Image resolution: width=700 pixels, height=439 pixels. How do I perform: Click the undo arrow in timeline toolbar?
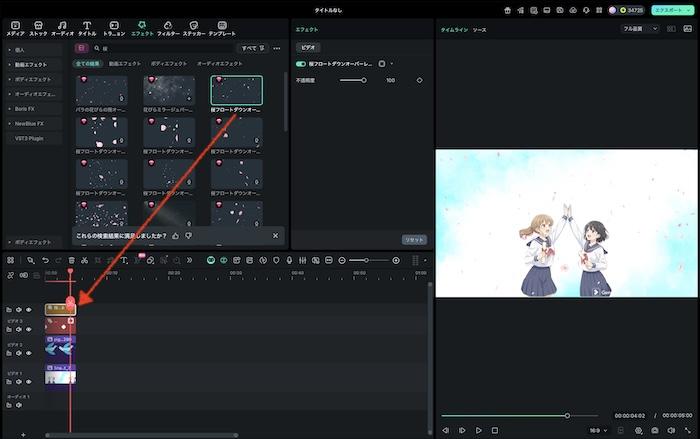(x=45, y=260)
